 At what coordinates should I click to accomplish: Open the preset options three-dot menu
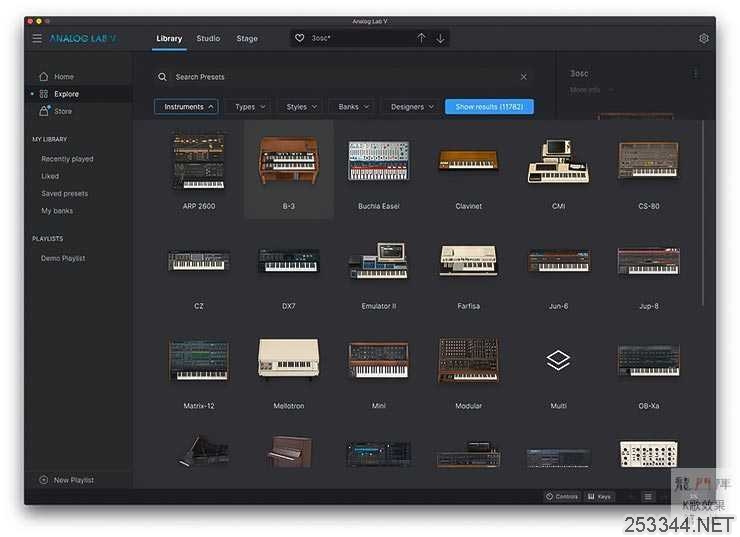click(694, 73)
